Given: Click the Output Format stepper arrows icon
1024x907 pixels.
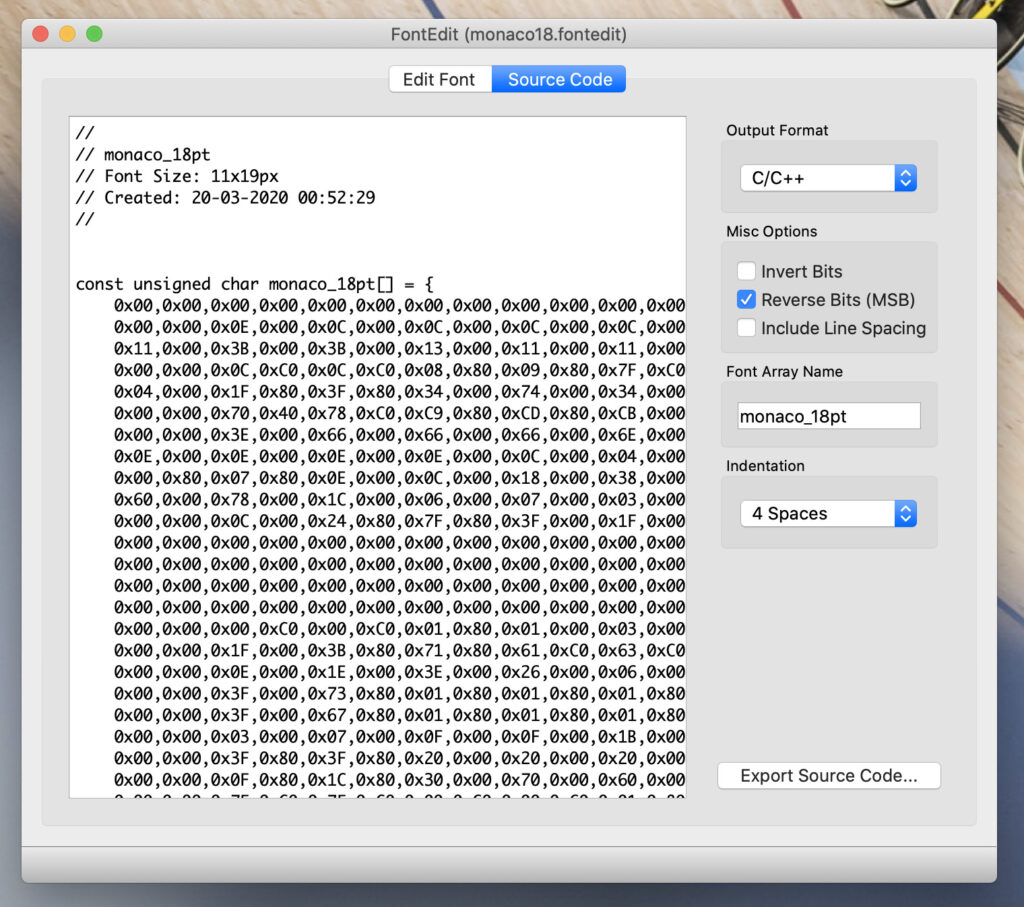Looking at the screenshot, I should point(905,177).
